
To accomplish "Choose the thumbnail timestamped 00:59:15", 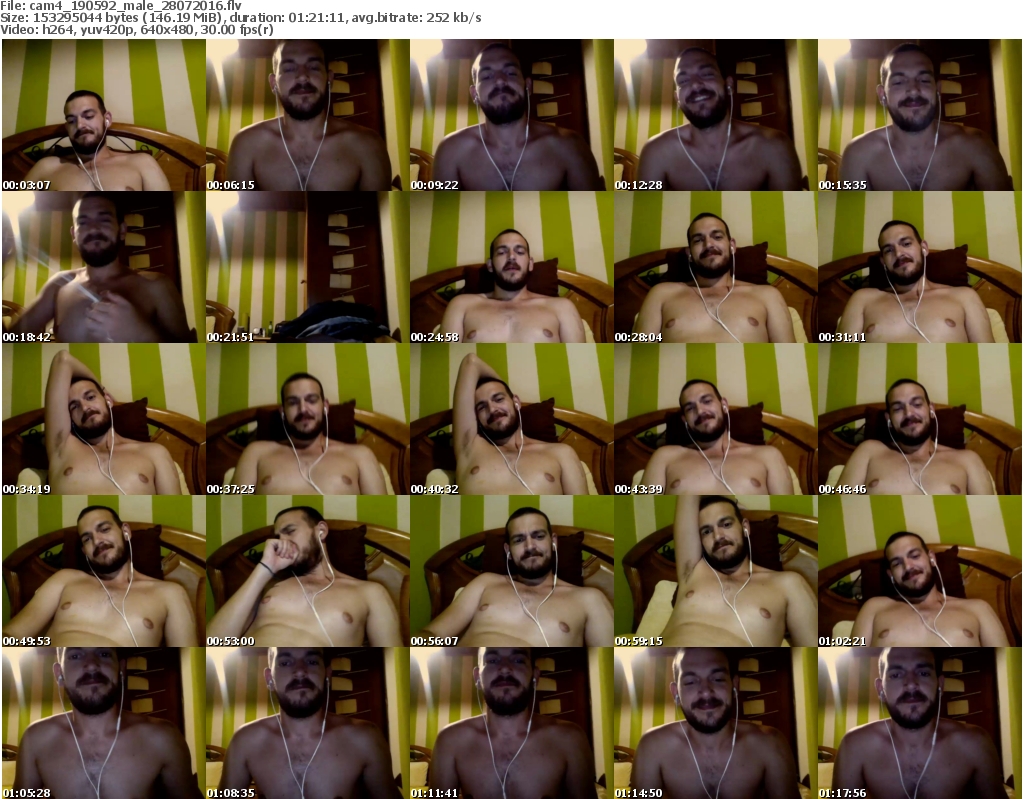I will pos(715,571).
